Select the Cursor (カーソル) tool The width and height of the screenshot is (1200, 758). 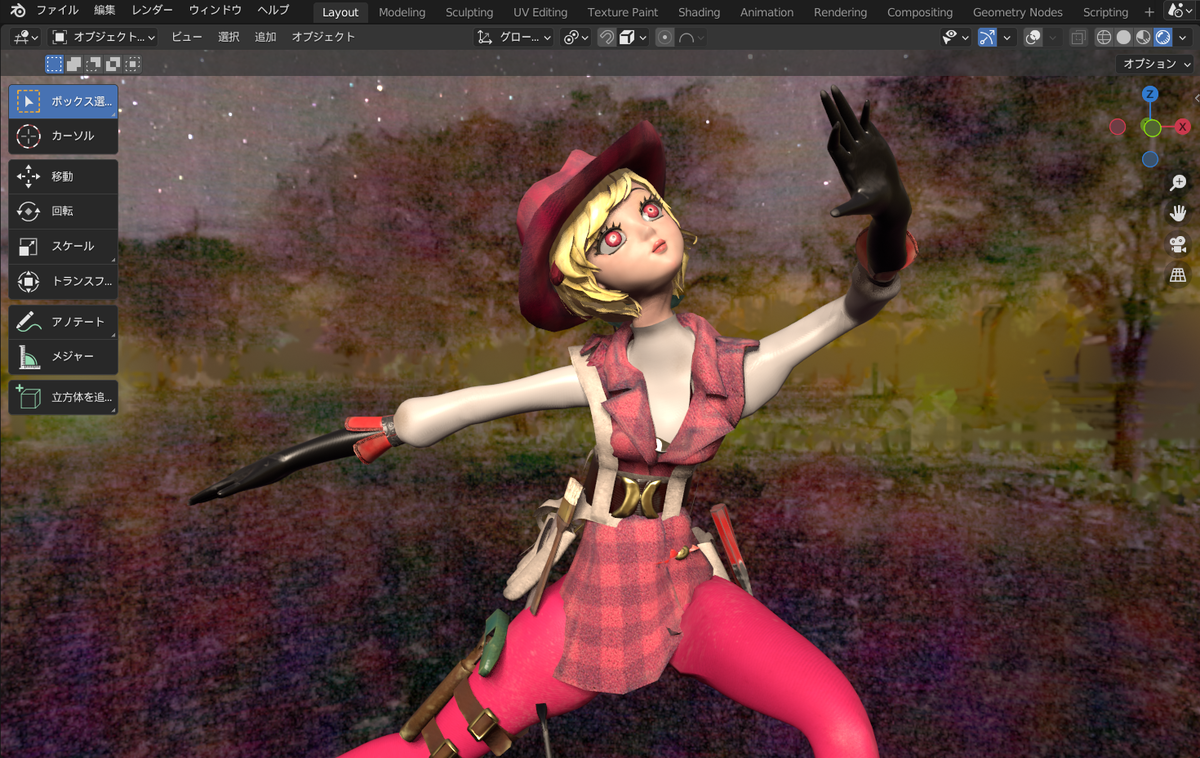coord(63,135)
